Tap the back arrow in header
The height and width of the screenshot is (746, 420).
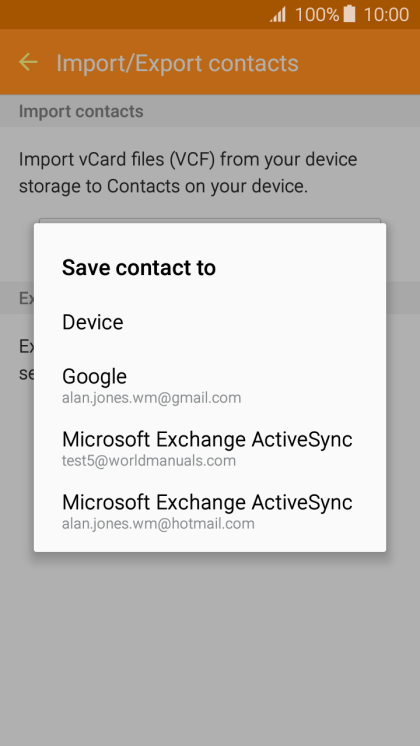pyautogui.click(x=28, y=62)
